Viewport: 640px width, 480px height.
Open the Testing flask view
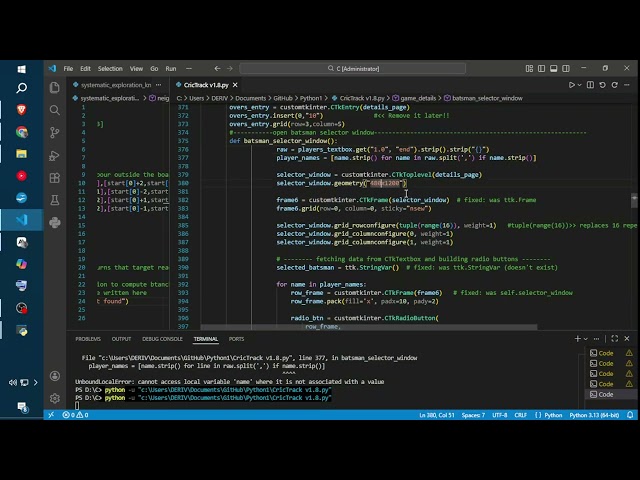pos(55,200)
